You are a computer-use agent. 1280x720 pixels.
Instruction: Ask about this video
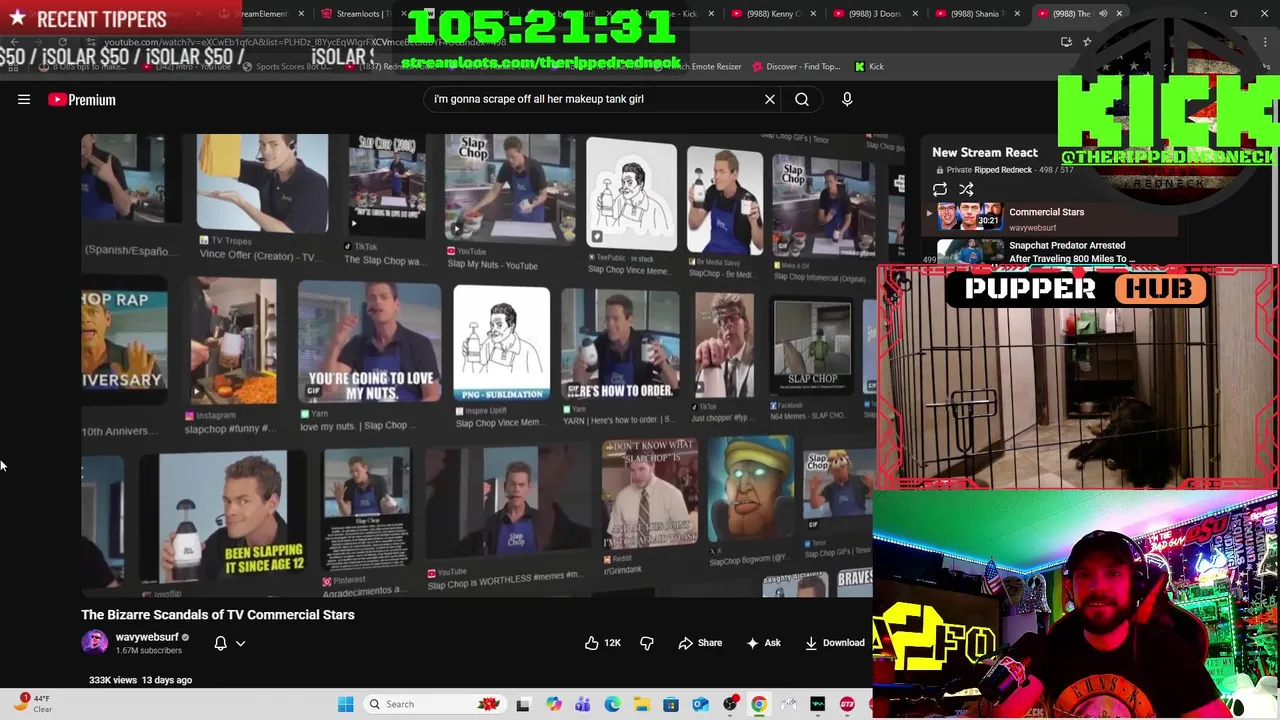click(763, 643)
